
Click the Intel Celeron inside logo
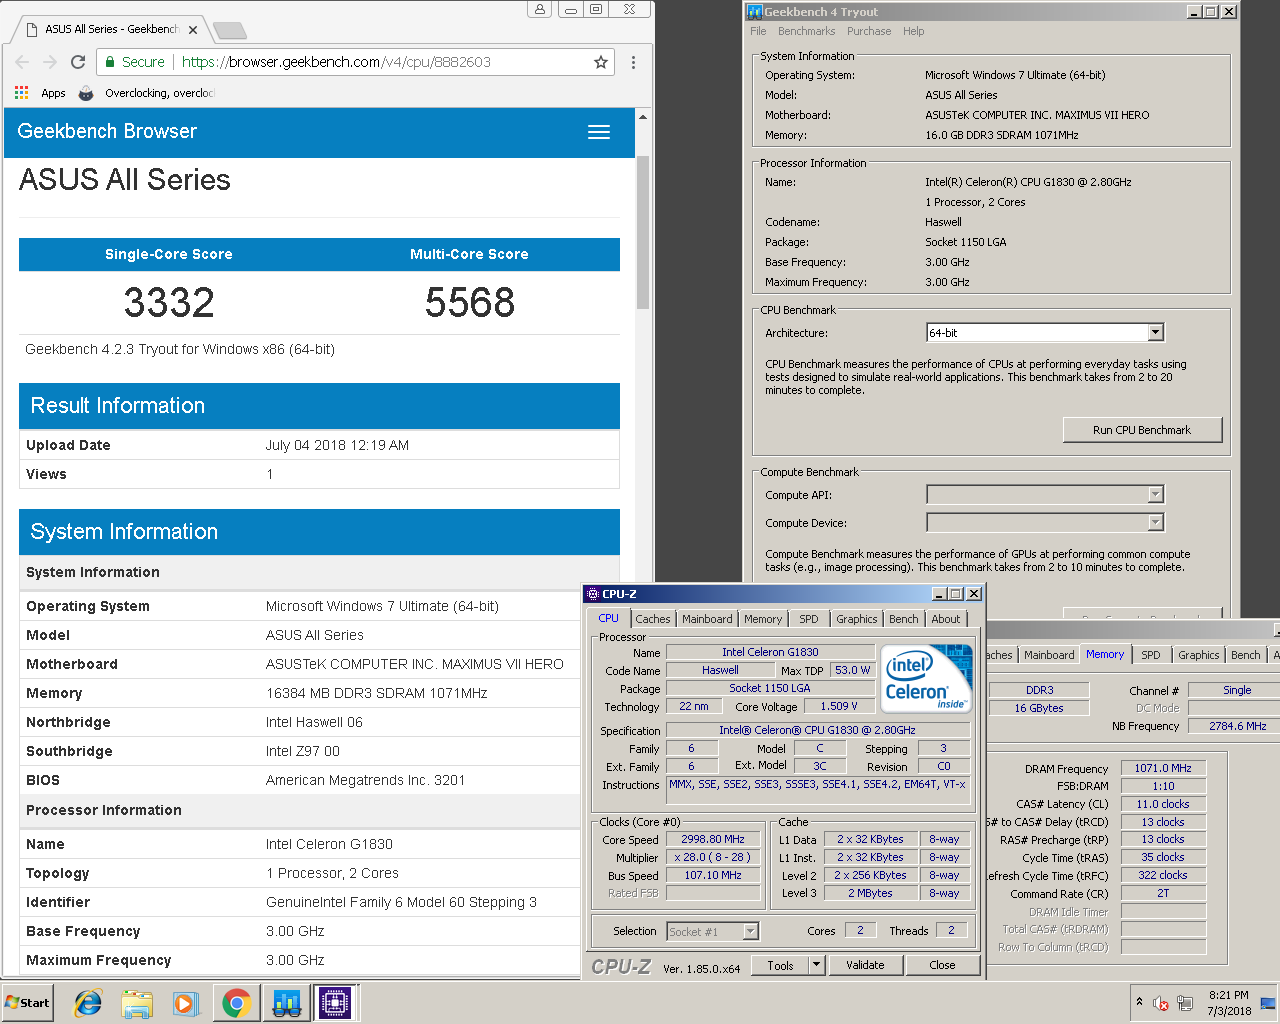(x=926, y=677)
